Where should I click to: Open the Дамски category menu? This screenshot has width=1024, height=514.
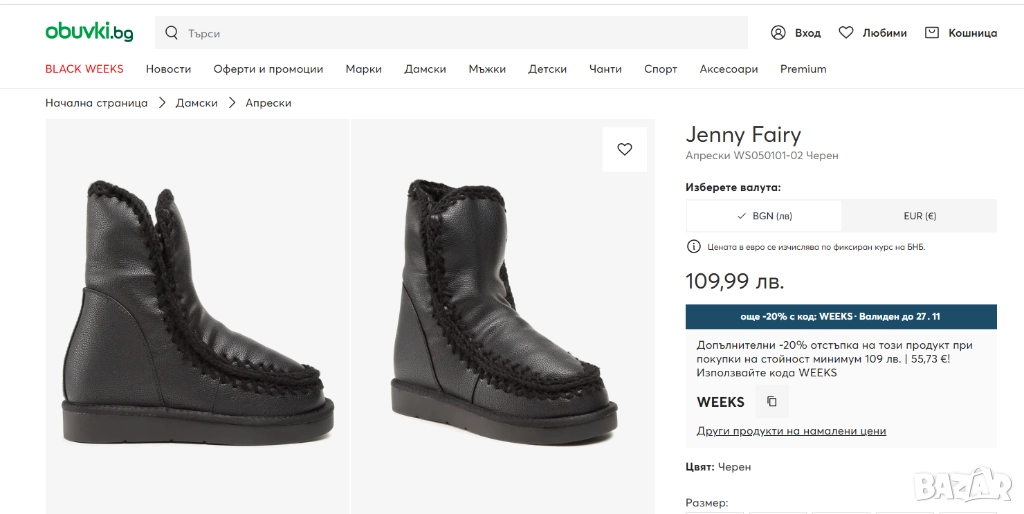425,69
